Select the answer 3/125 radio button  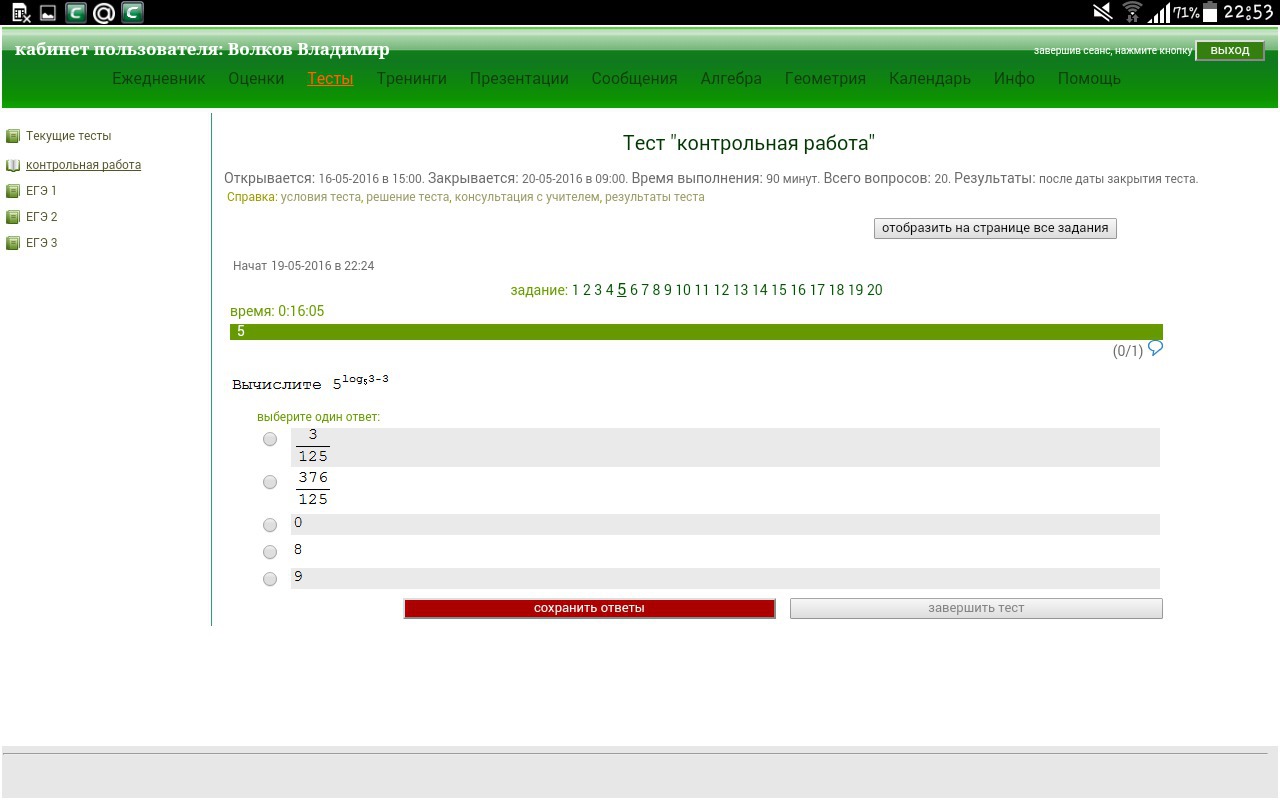click(x=270, y=439)
